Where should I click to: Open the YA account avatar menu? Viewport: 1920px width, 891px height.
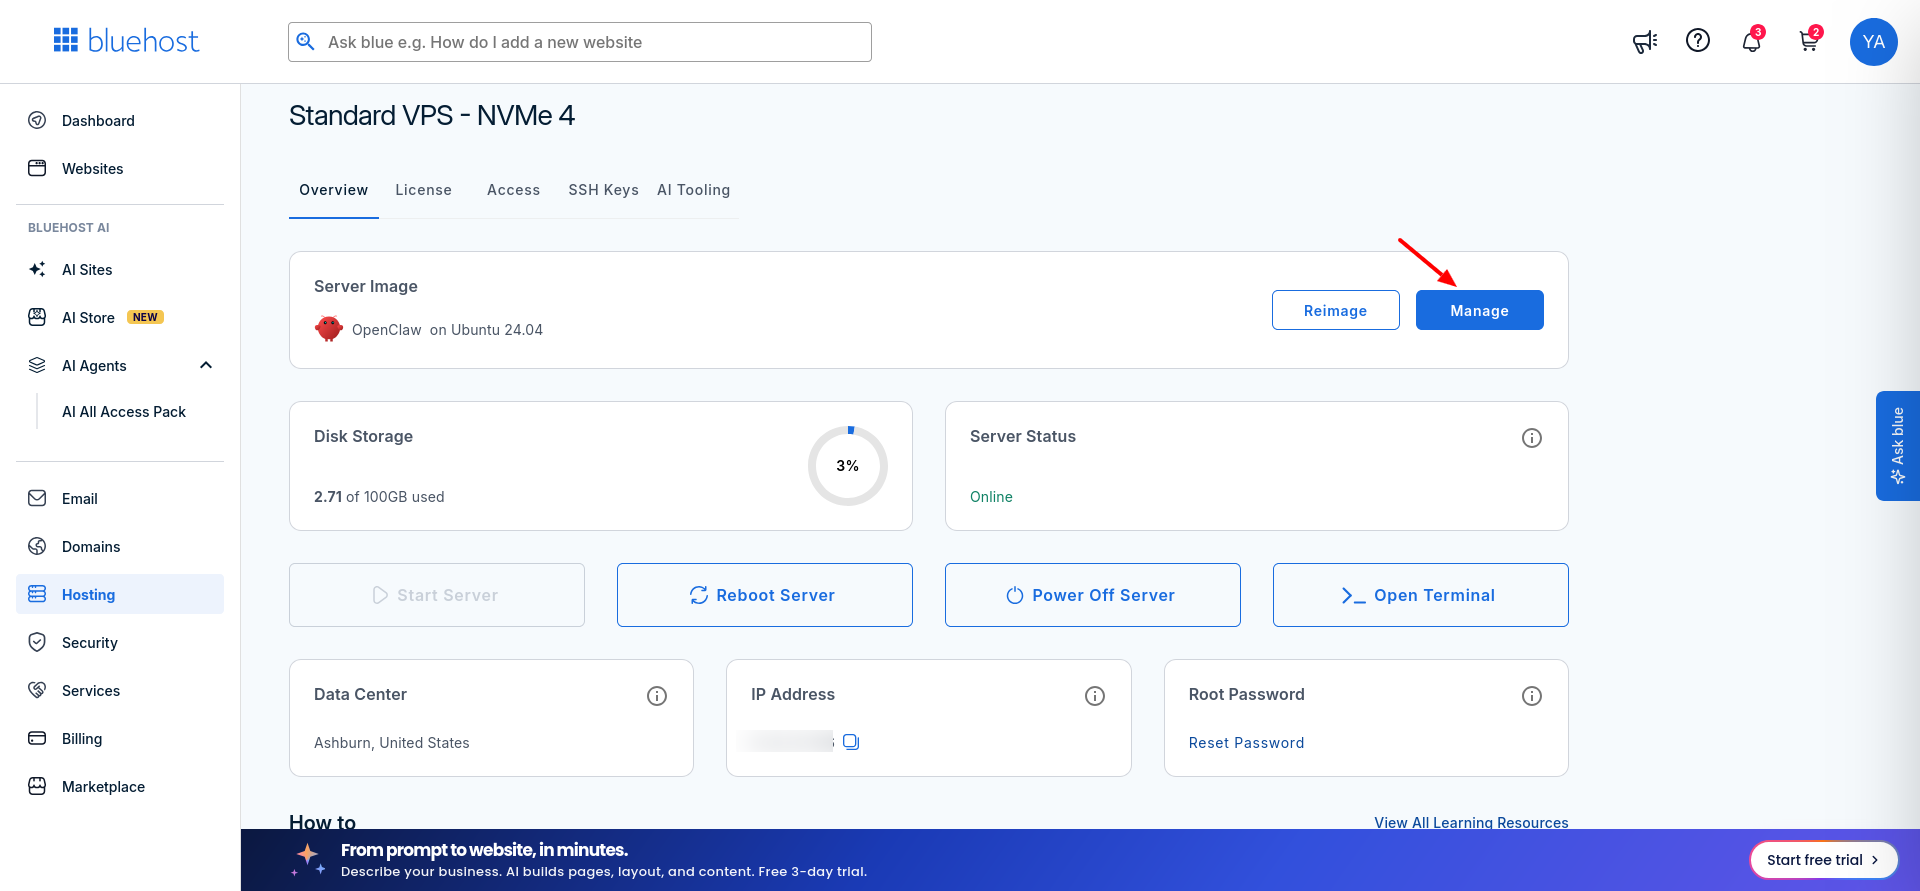[1873, 42]
